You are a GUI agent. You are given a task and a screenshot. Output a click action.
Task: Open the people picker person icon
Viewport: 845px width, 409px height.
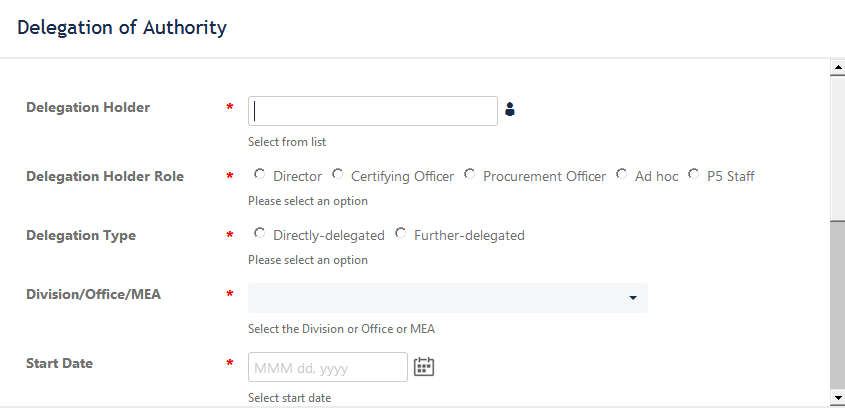510,109
